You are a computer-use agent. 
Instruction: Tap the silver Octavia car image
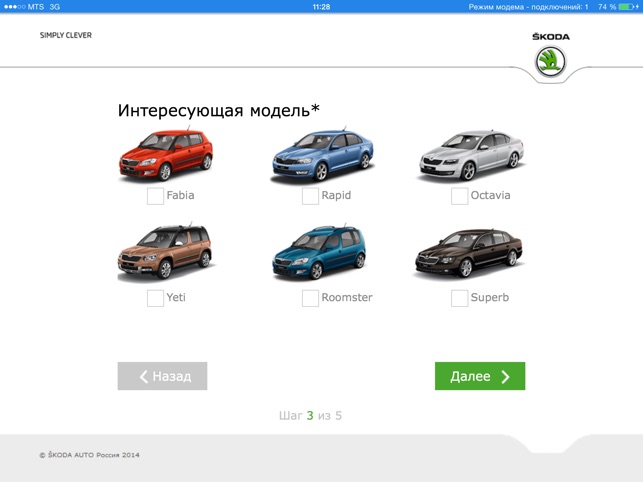472,155
